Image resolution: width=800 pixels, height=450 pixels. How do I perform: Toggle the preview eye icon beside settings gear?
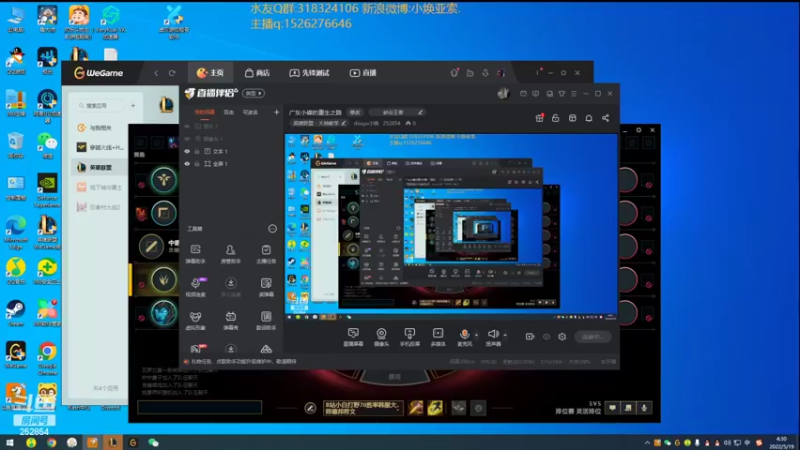(x=546, y=337)
